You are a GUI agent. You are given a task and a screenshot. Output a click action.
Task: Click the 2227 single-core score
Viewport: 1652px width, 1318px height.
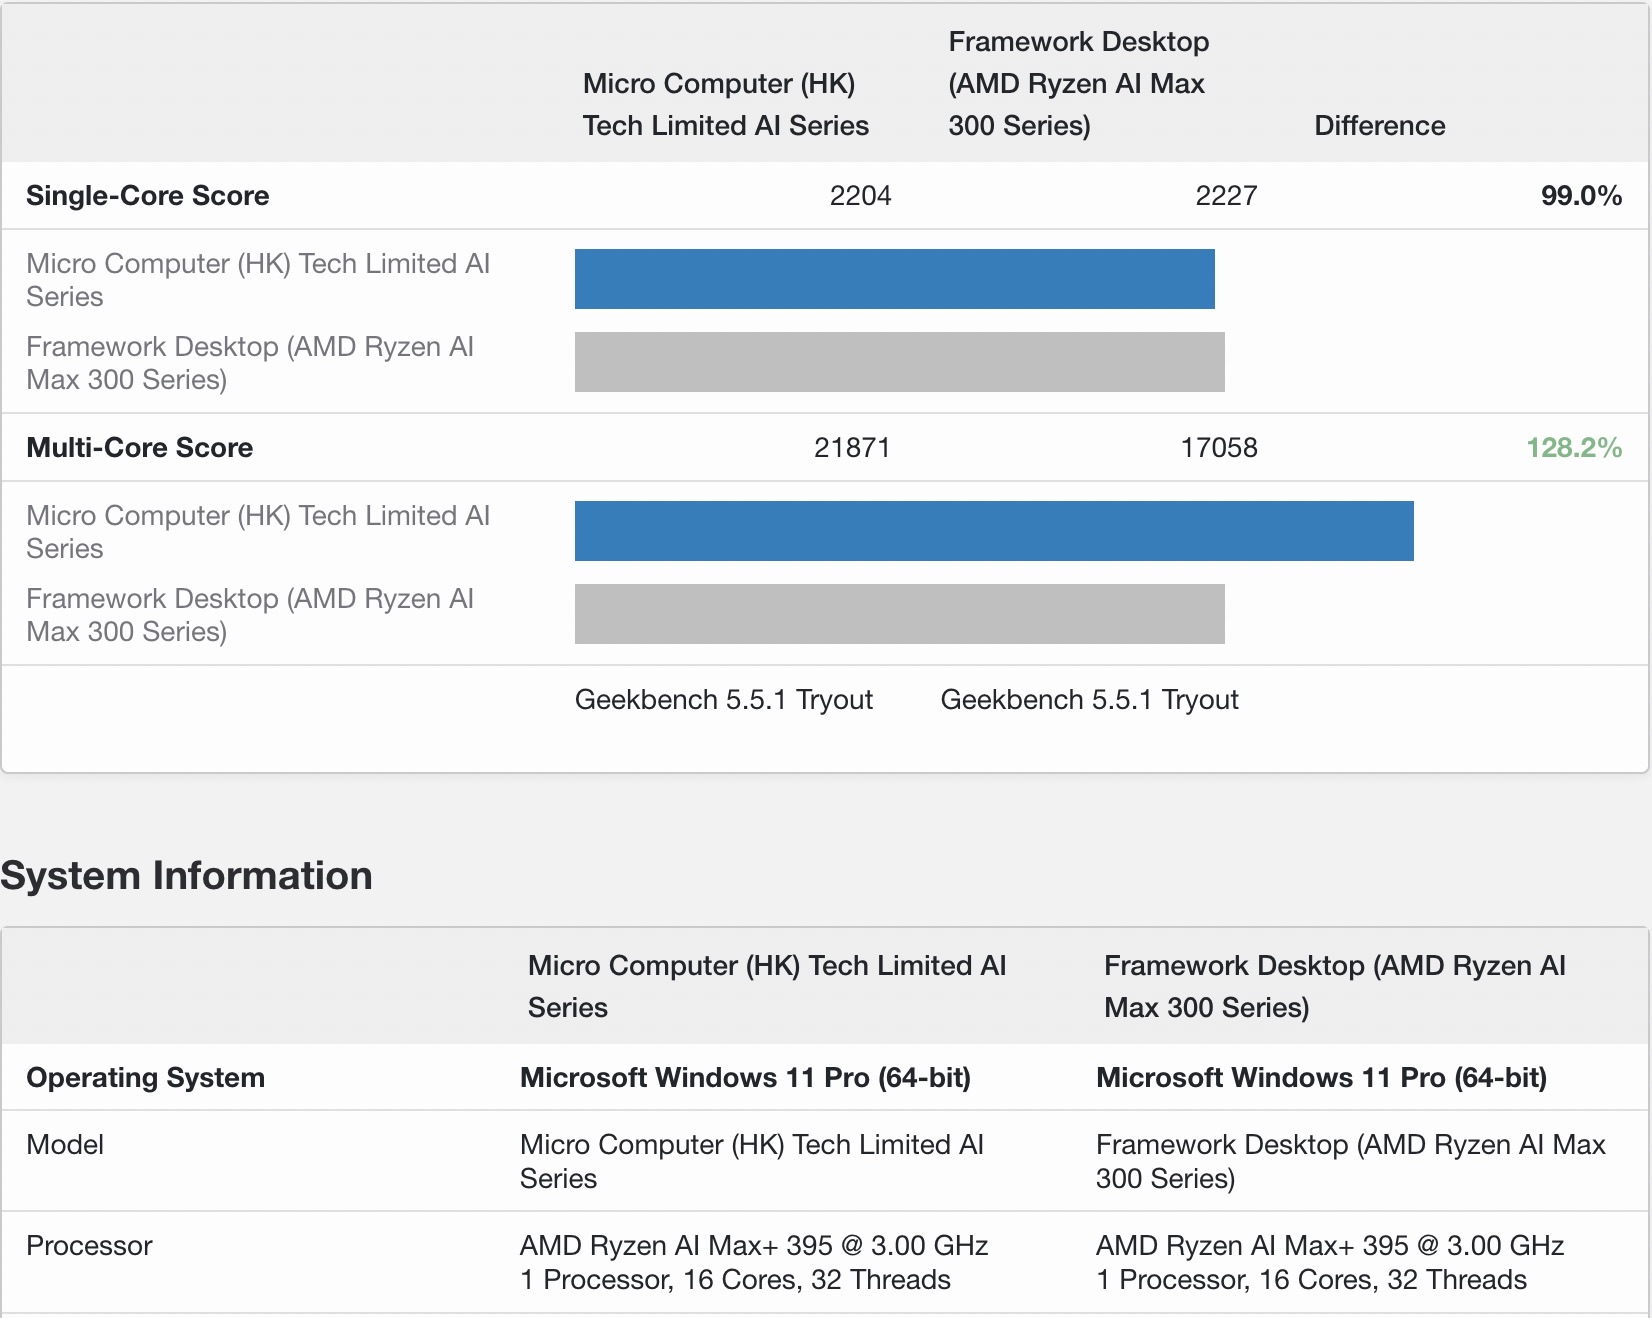point(1226,196)
